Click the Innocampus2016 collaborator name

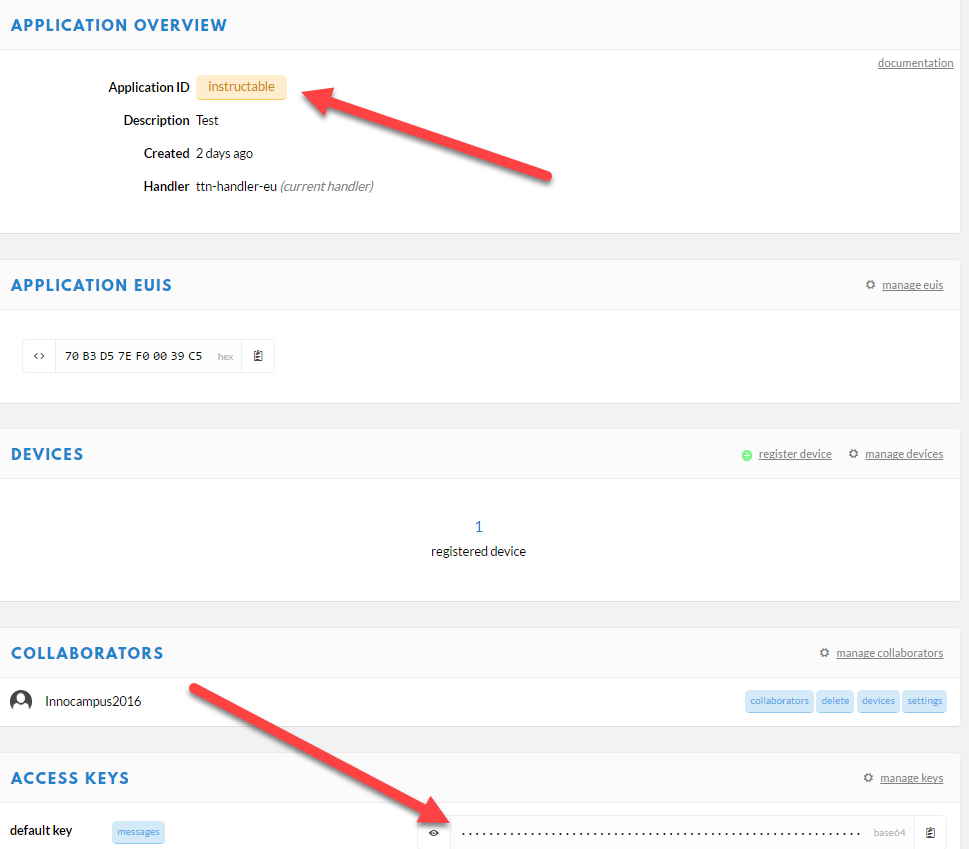(93, 701)
